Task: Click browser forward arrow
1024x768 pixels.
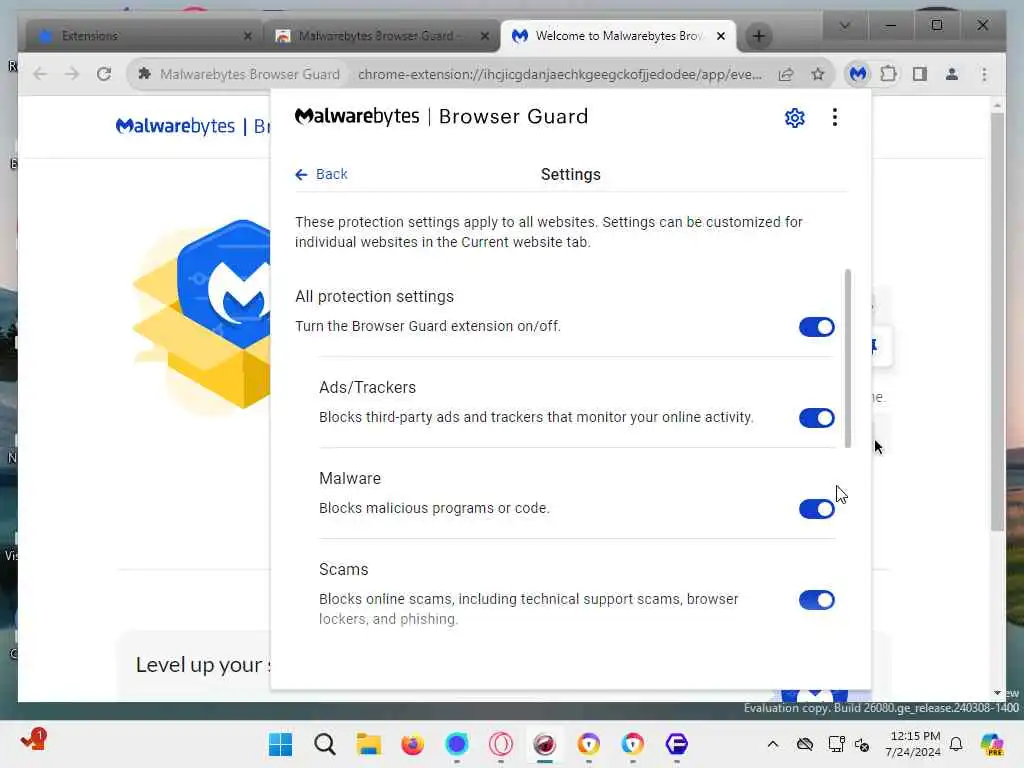Action: [x=72, y=74]
